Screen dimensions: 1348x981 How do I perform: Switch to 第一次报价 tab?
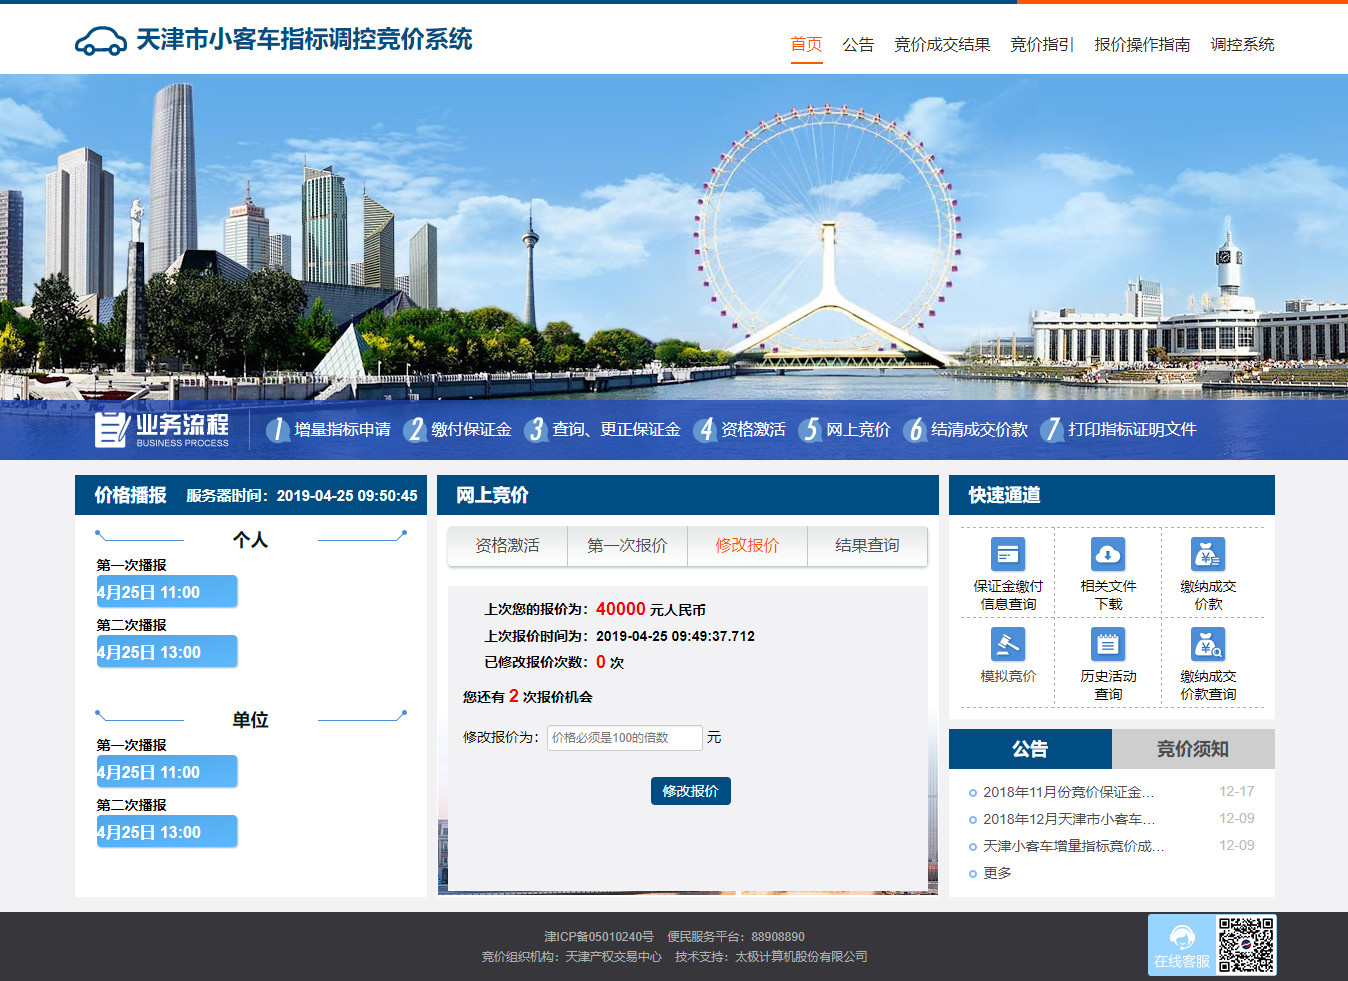[x=627, y=546]
